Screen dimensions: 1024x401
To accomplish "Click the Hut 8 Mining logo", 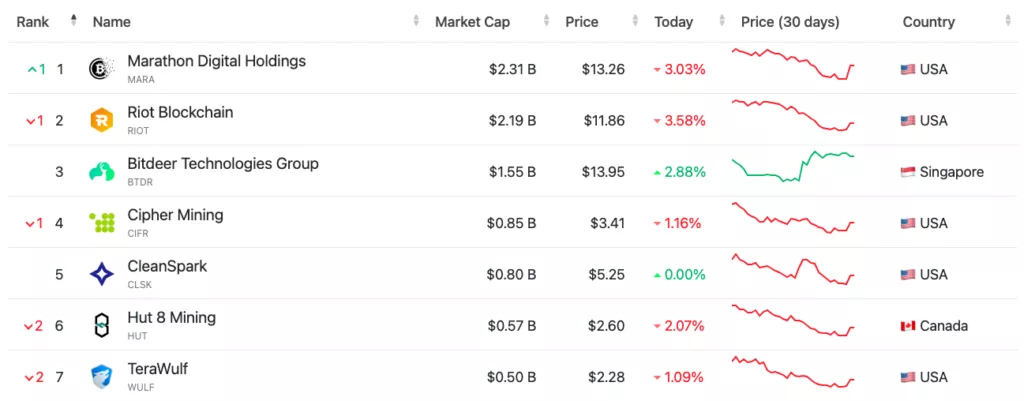I will (x=101, y=326).
